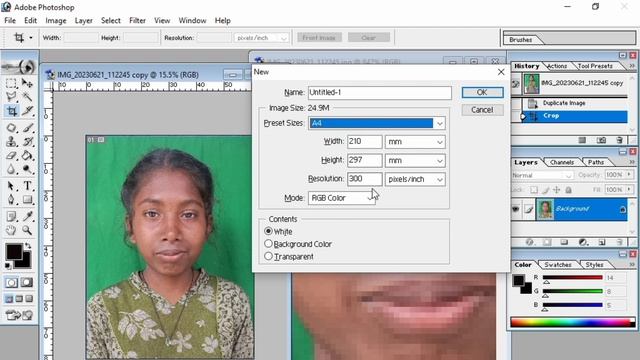This screenshot has height=360, width=640.
Task: Select the Eraser tool
Action: (11, 156)
